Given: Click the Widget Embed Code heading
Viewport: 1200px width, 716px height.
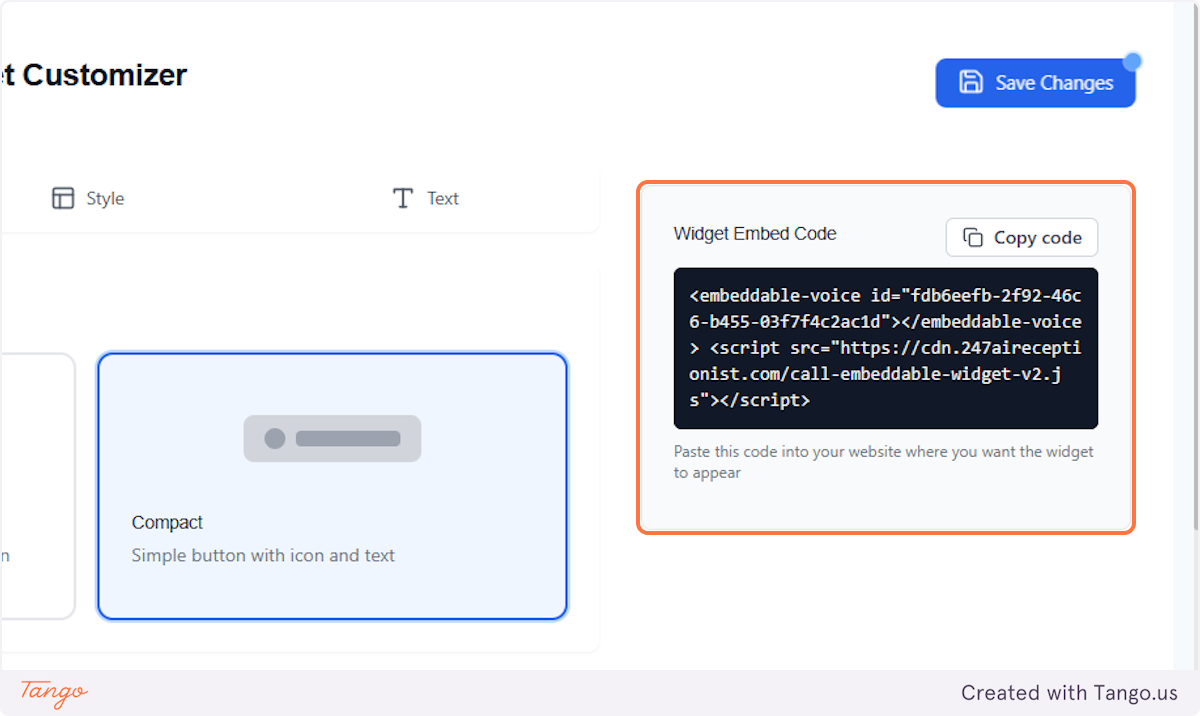Looking at the screenshot, I should click(x=754, y=233).
